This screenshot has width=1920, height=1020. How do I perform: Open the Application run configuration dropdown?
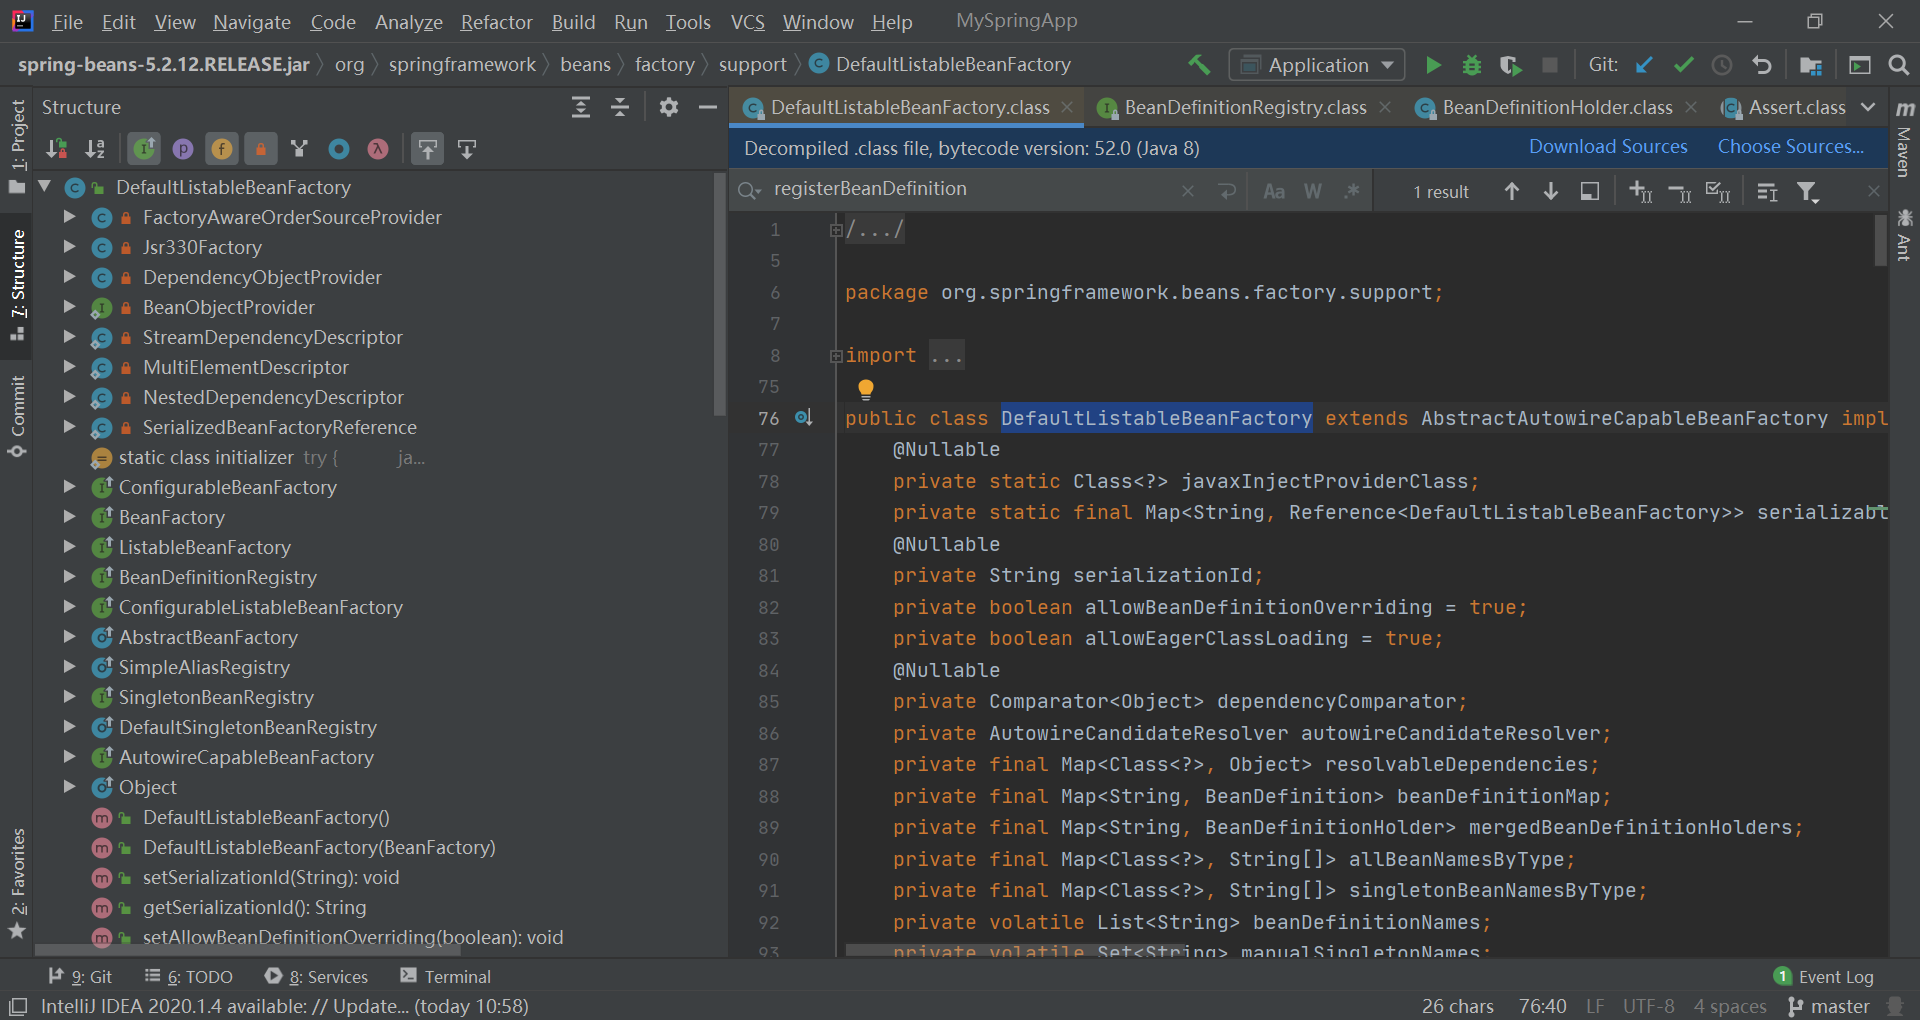pos(1317,65)
